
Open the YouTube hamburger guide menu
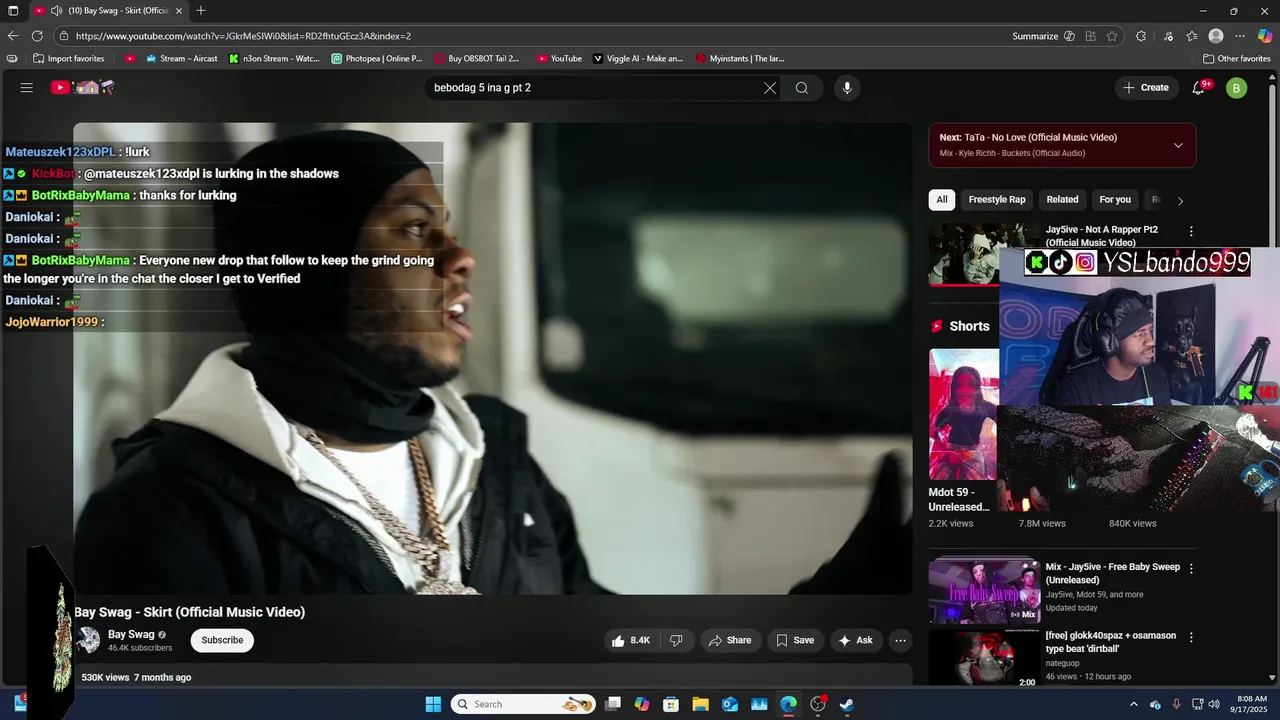pyautogui.click(x=27, y=88)
